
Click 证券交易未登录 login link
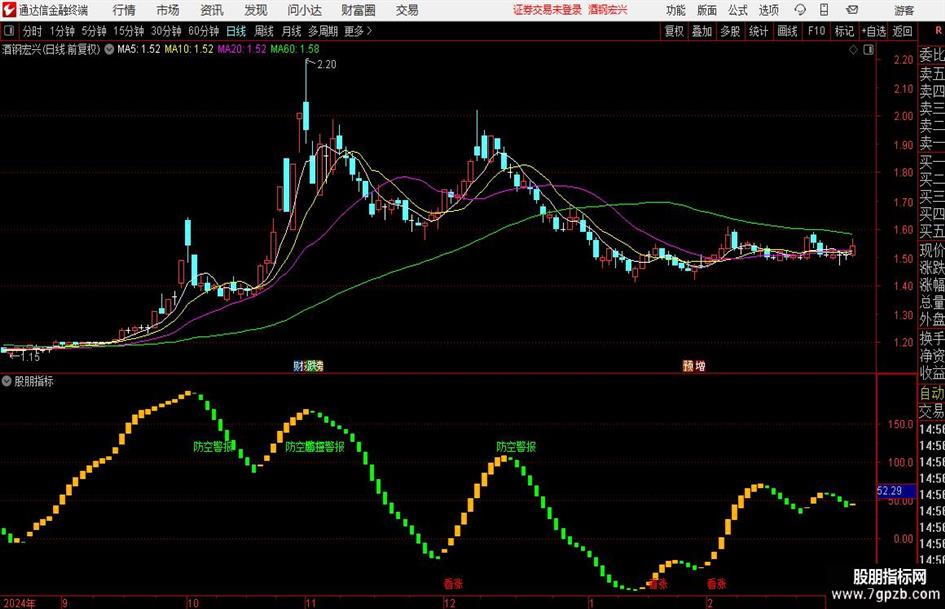[x=547, y=10]
